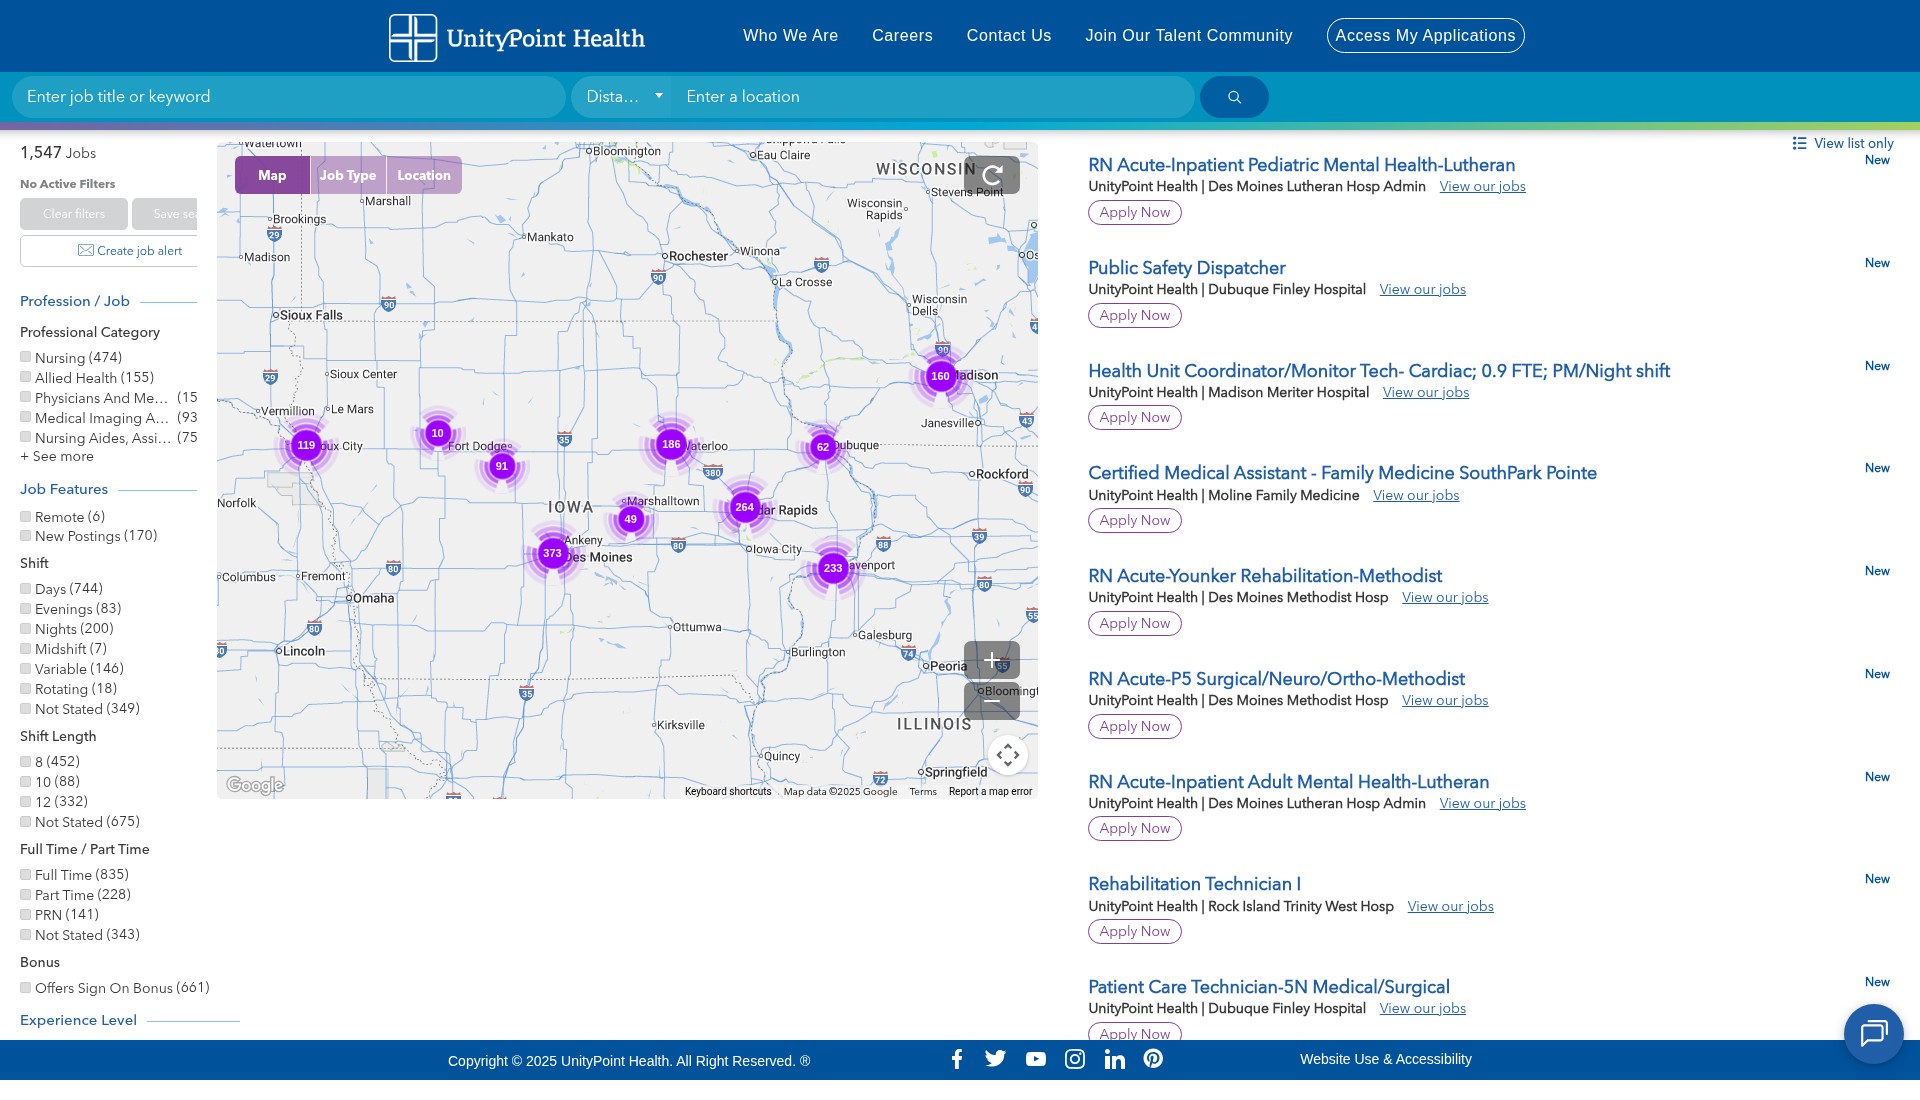The height and width of the screenshot is (1100, 1920).
Task: Switch to the Job Type tab
Action: tap(348, 175)
